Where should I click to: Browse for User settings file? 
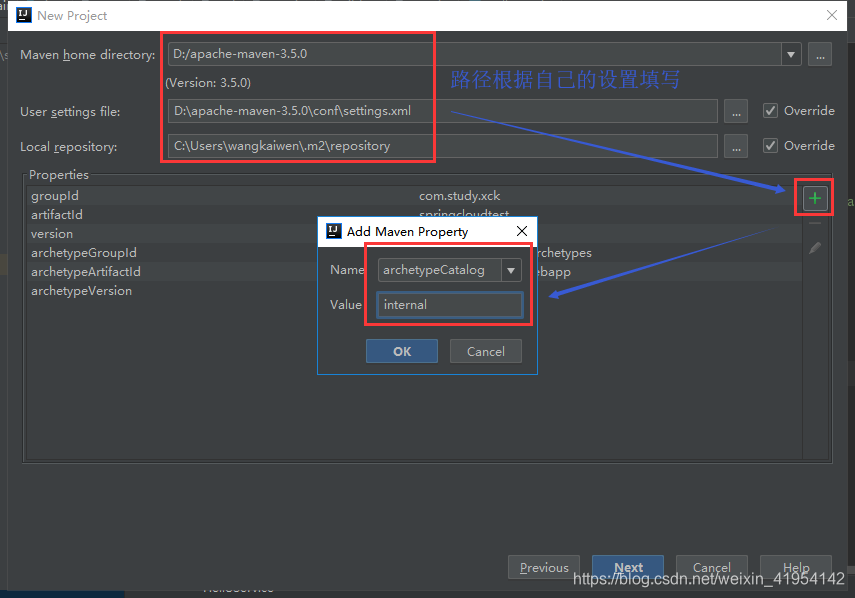point(736,111)
